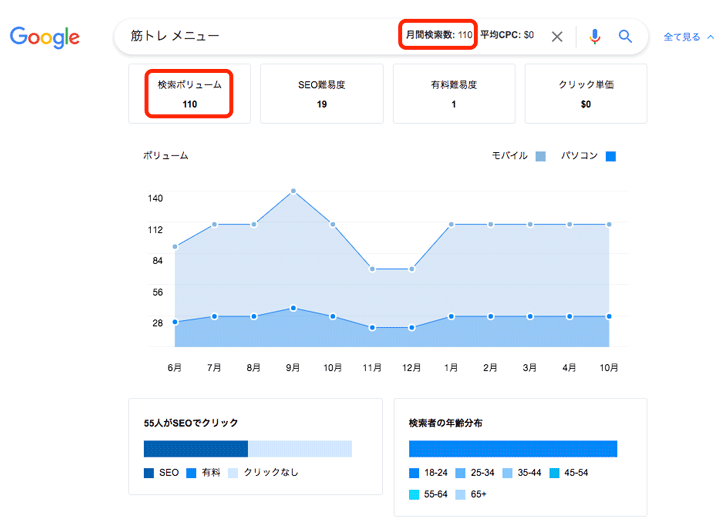Select the desktop data point for 4月
This screenshot has height=524, width=728.
(x=570, y=317)
